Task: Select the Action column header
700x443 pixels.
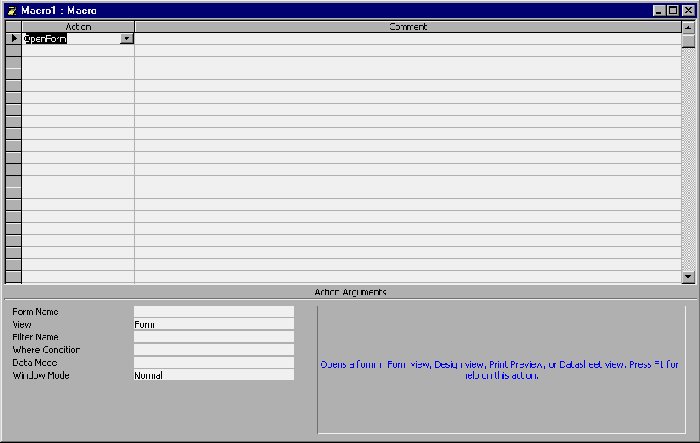Action: 78,27
